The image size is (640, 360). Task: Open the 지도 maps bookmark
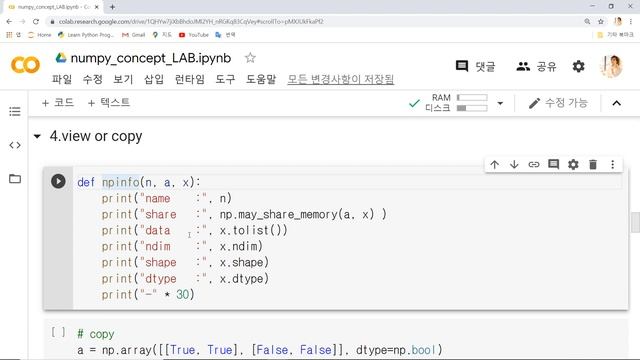pos(162,35)
